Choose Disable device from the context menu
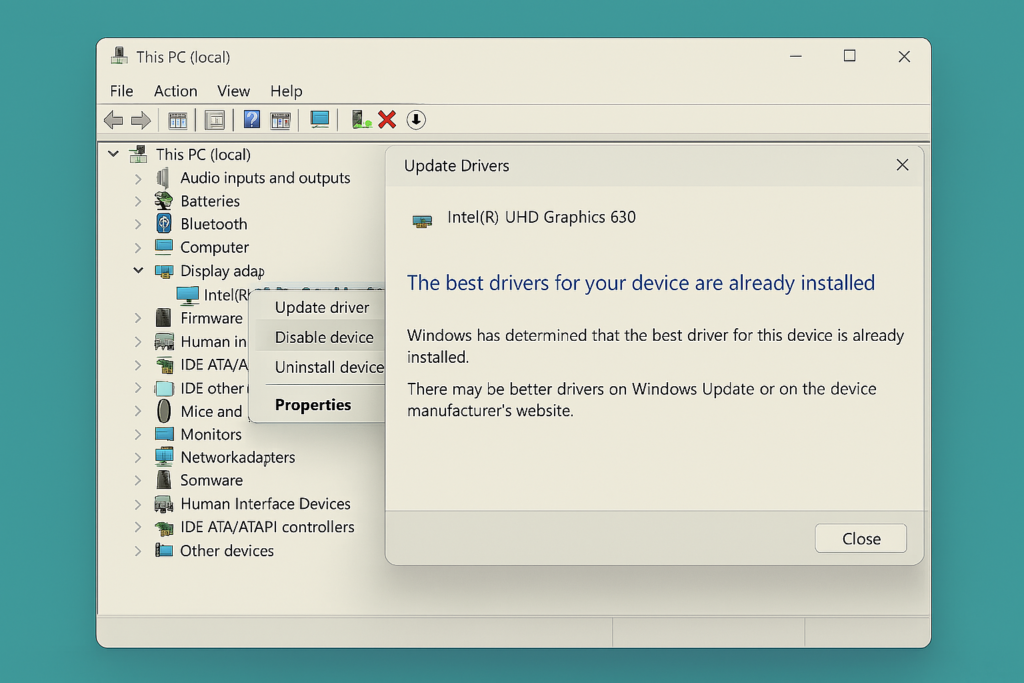The height and width of the screenshot is (683, 1024). [324, 337]
